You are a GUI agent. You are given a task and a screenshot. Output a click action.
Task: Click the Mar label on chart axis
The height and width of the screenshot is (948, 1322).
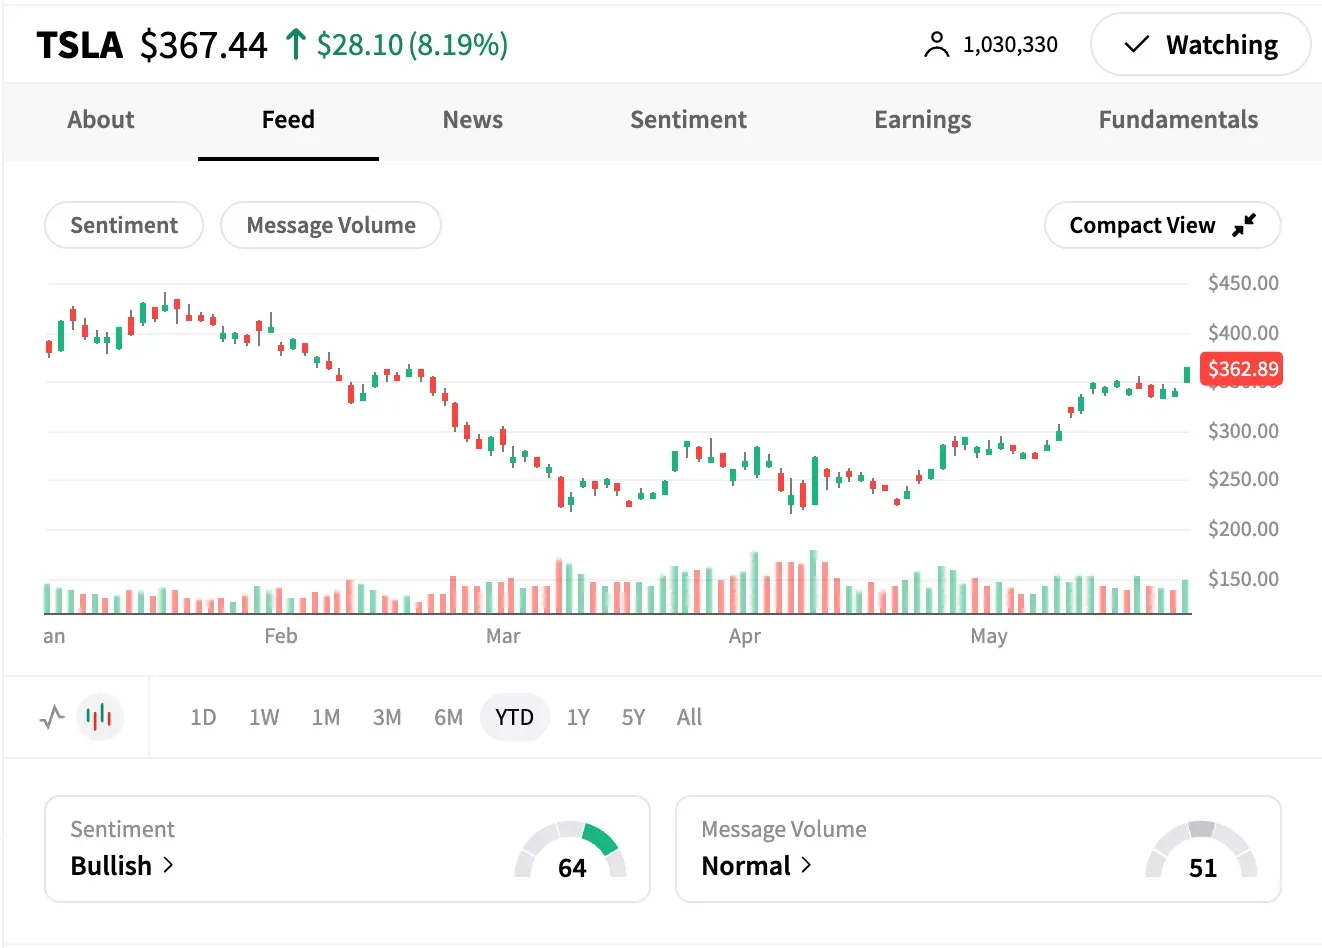[x=503, y=636]
